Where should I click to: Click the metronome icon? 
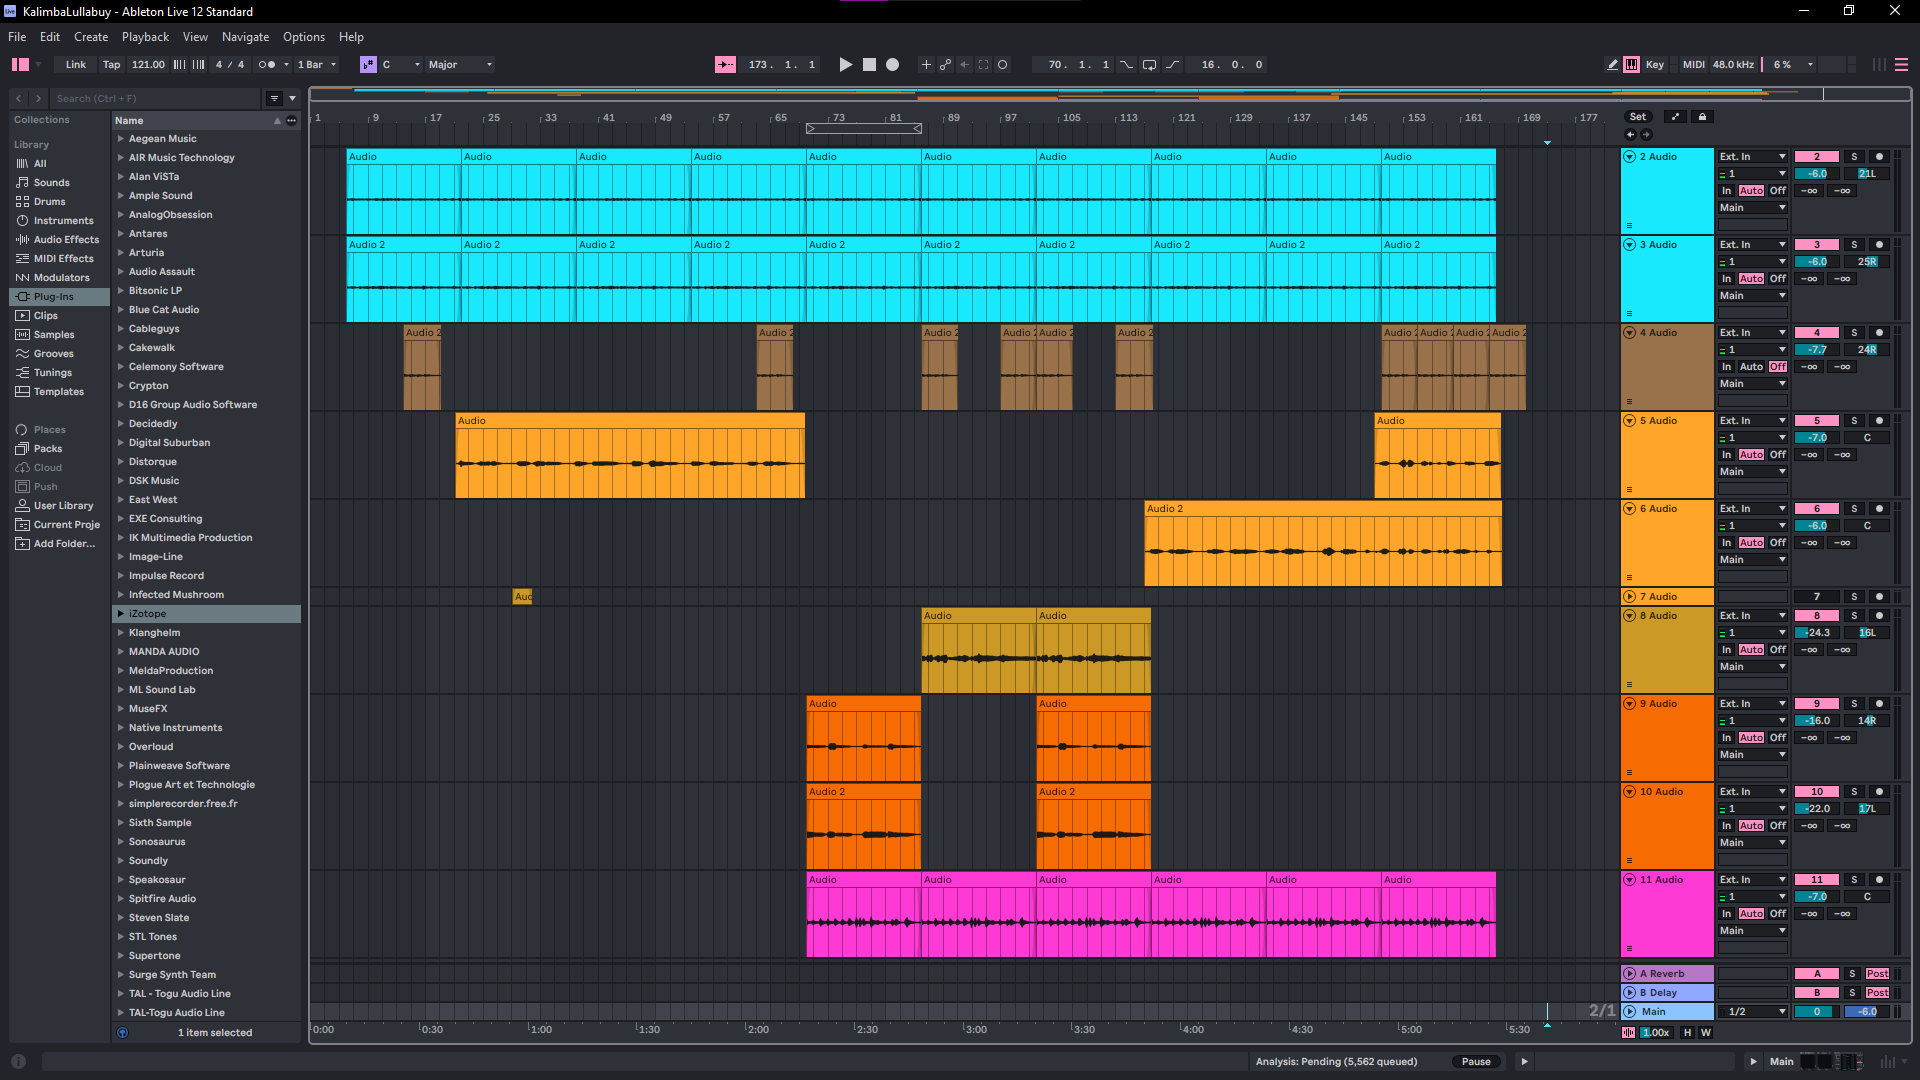pos(267,64)
